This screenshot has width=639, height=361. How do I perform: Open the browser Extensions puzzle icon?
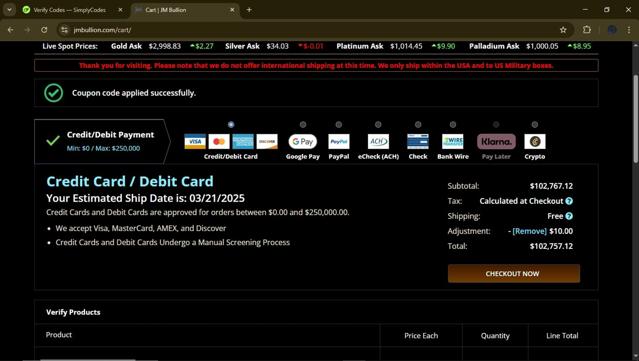click(x=587, y=30)
